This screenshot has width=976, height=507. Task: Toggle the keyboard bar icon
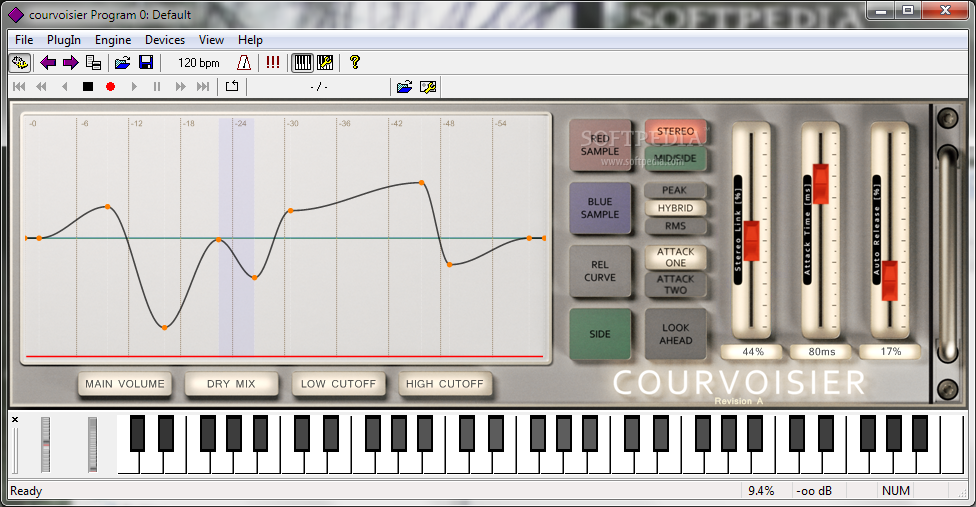pyautogui.click(x=303, y=62)
